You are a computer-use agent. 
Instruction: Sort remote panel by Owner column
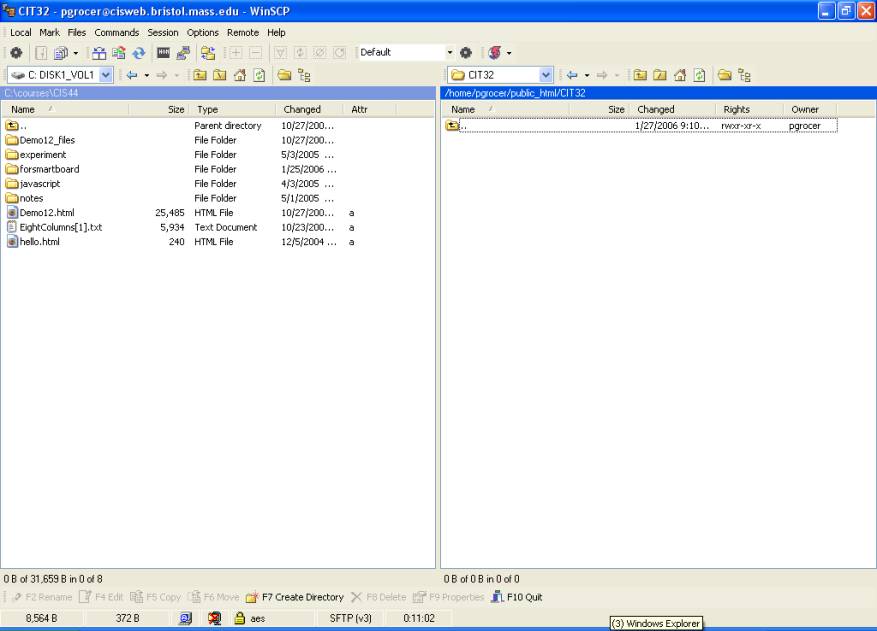809,109
